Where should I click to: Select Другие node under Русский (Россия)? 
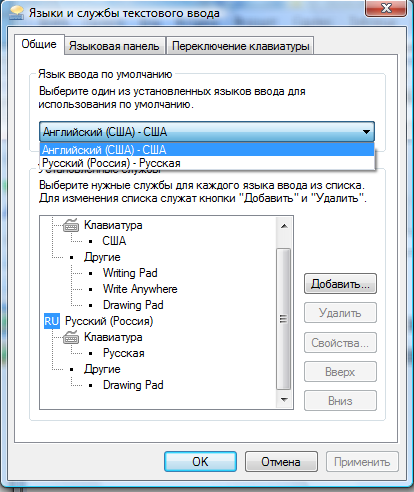[x=102, y=369]
